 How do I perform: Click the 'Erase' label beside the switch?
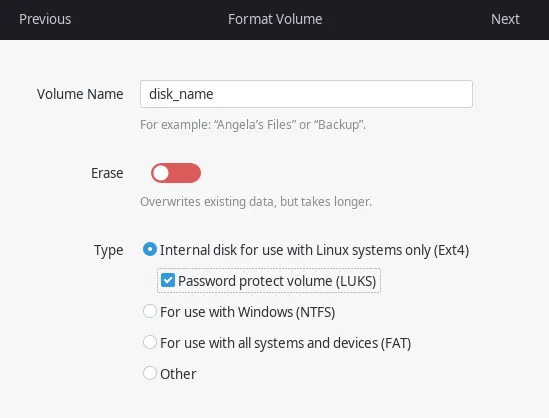pyautogui.click(x=107, y=173)
